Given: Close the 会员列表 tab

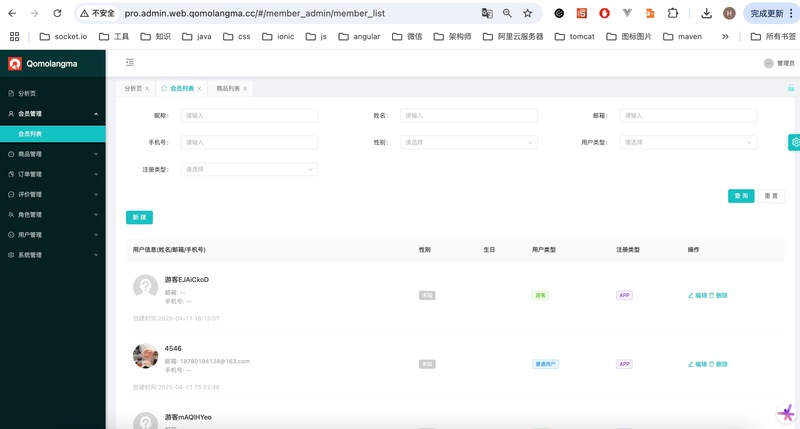Looking at the screenshot, I should point(199,89).
